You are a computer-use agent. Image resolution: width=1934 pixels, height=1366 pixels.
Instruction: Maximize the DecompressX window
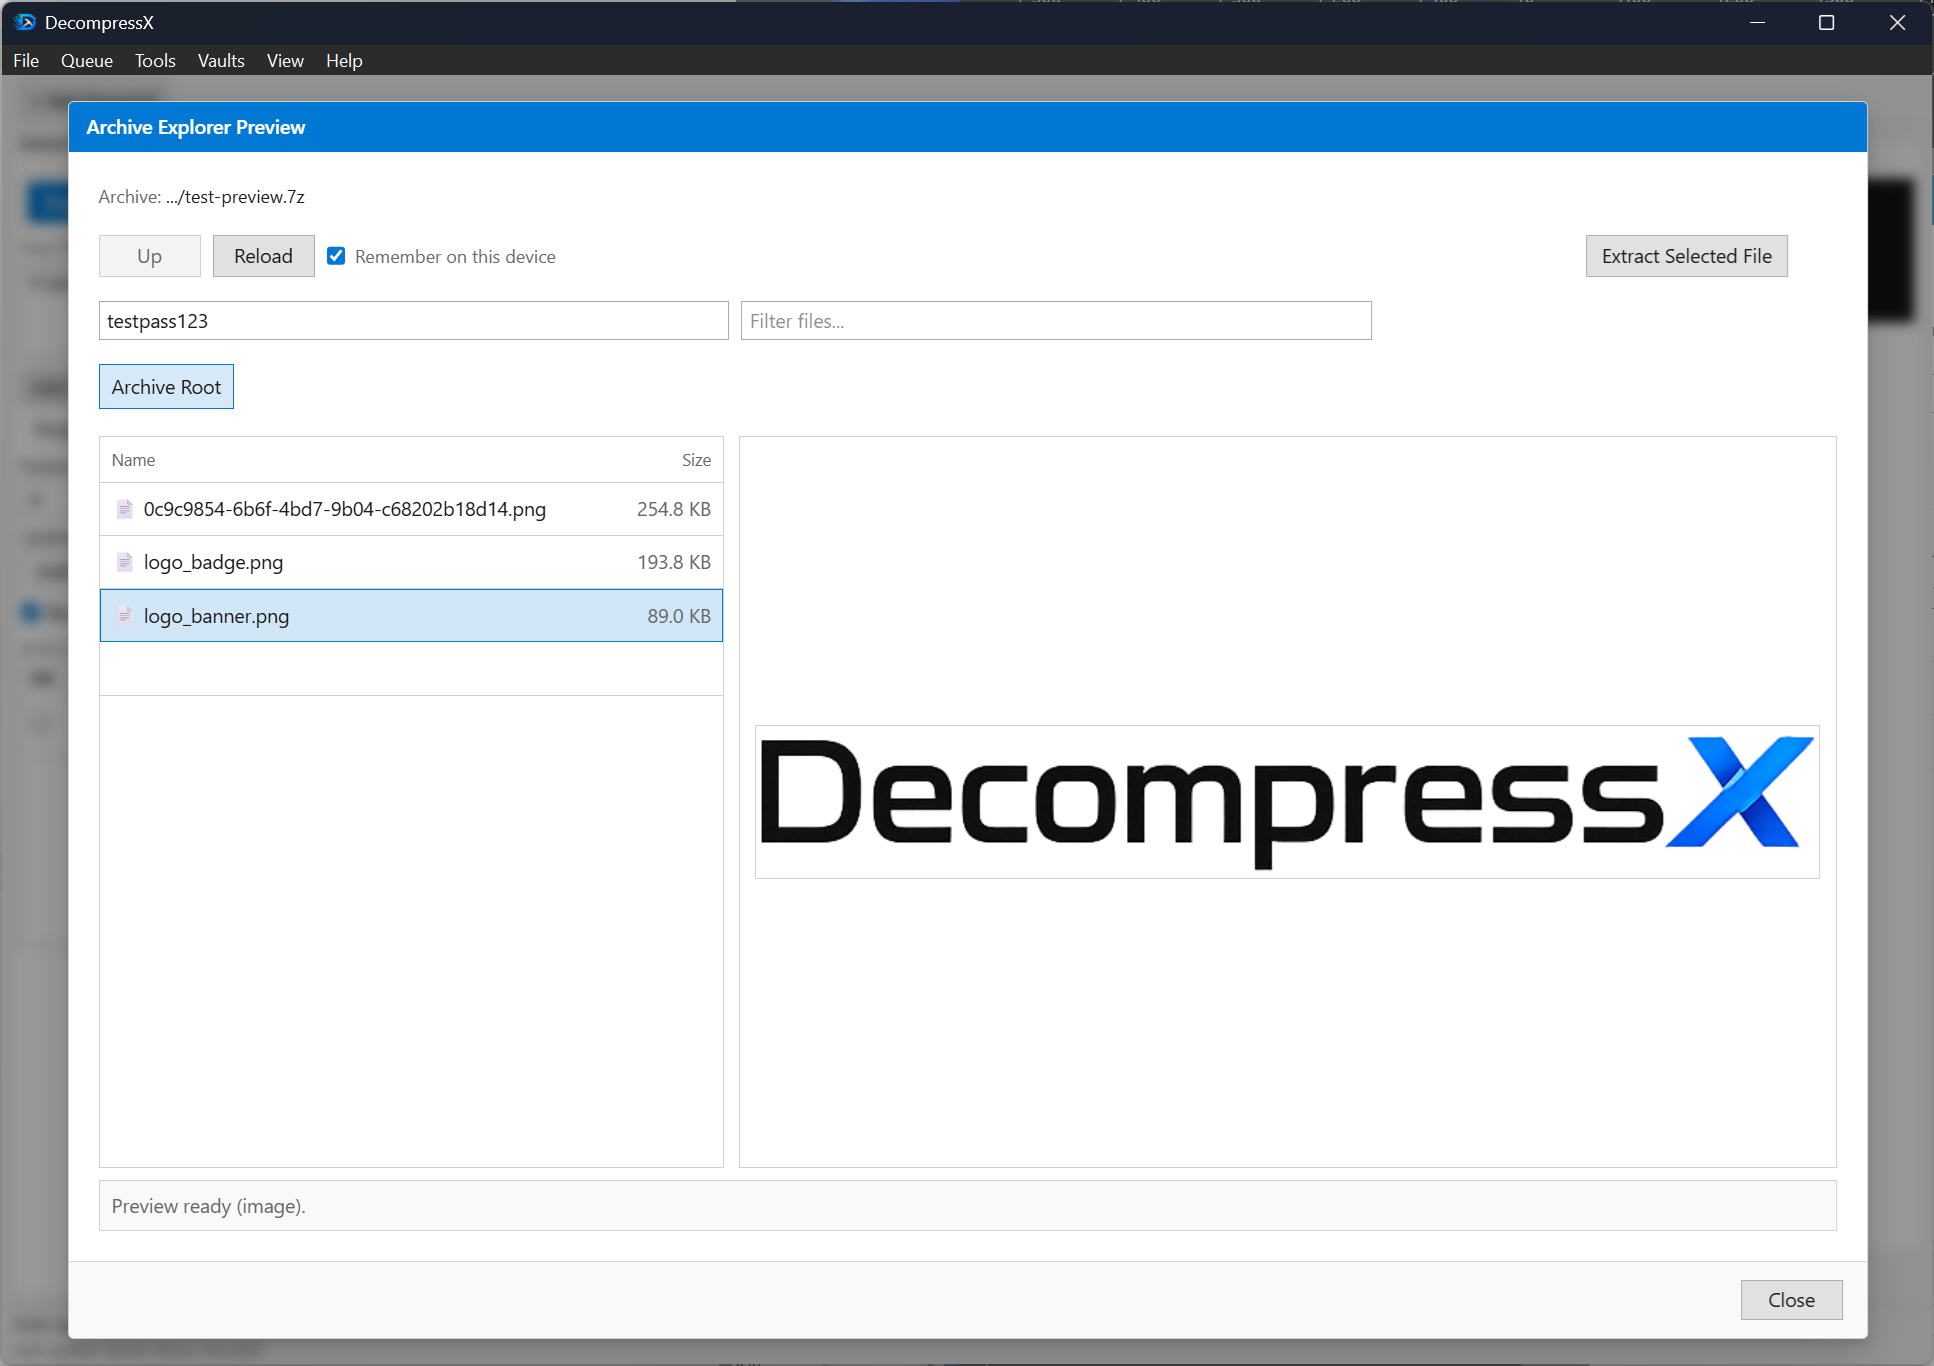pyautogui.click(x=1826, y=22)
